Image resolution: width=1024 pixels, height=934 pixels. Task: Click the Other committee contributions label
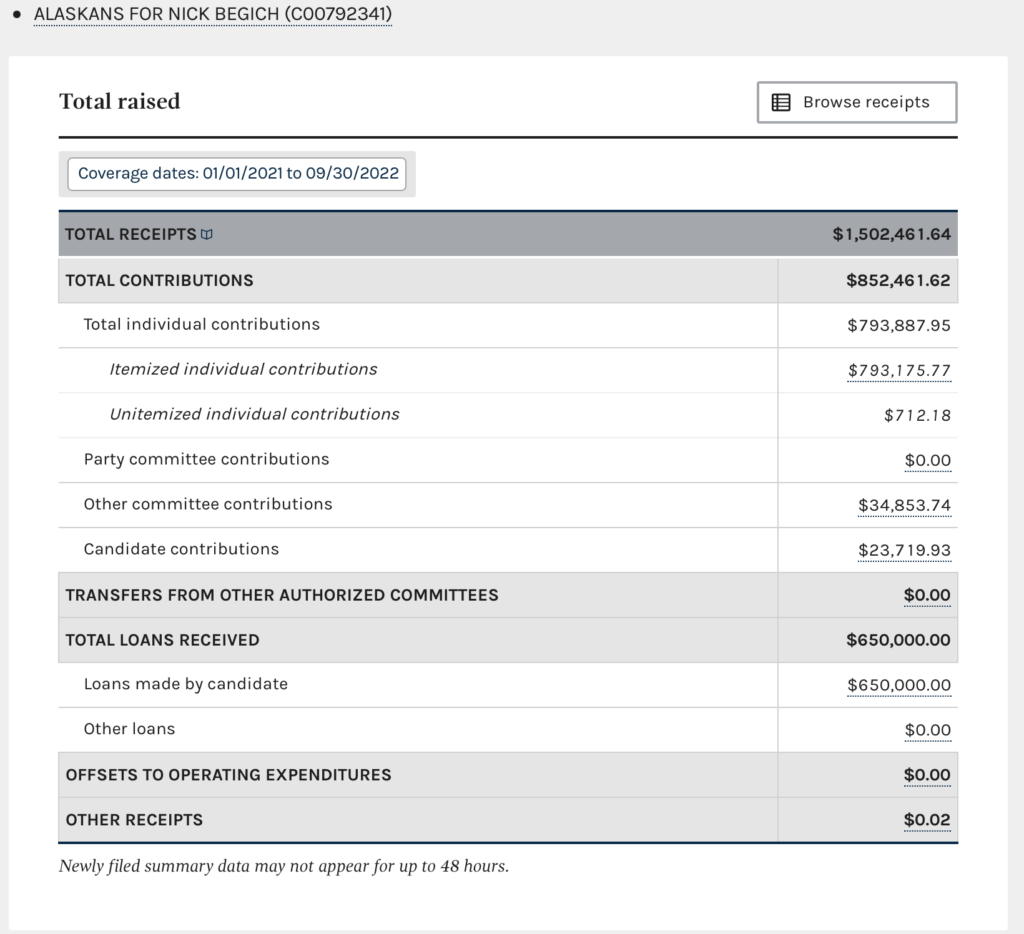(208, 504)
